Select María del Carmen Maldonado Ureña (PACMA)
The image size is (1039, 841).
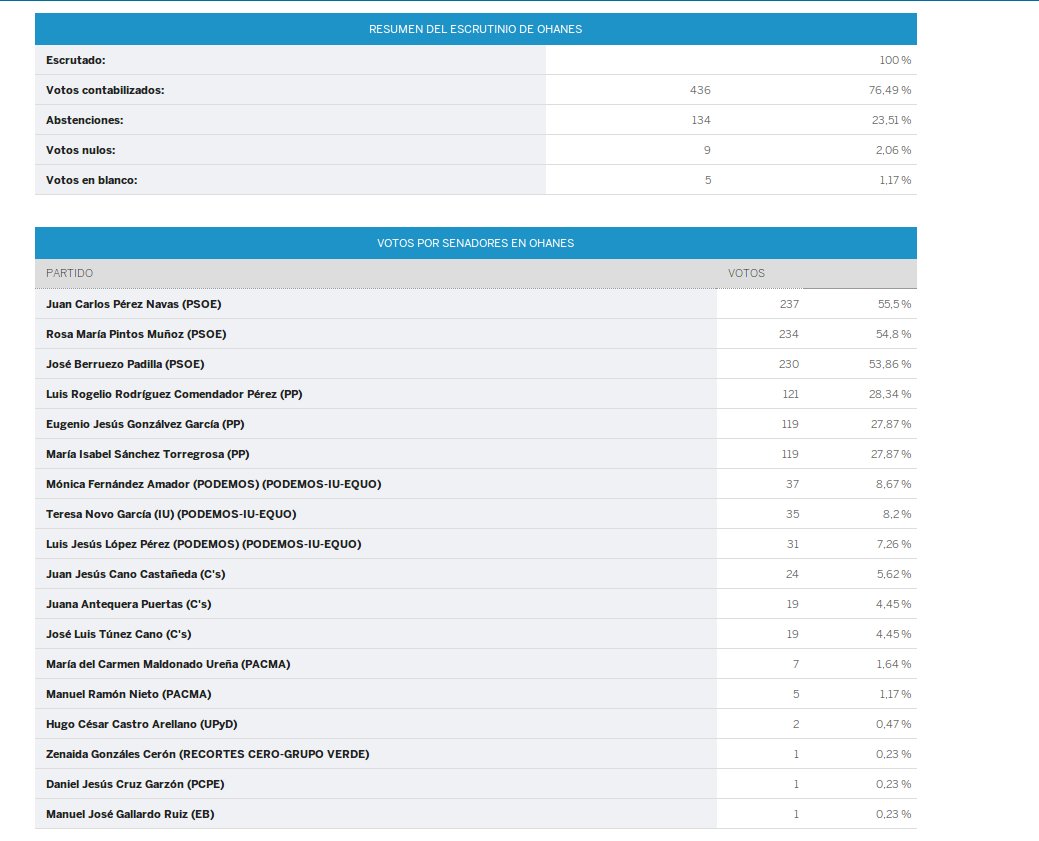168,664
